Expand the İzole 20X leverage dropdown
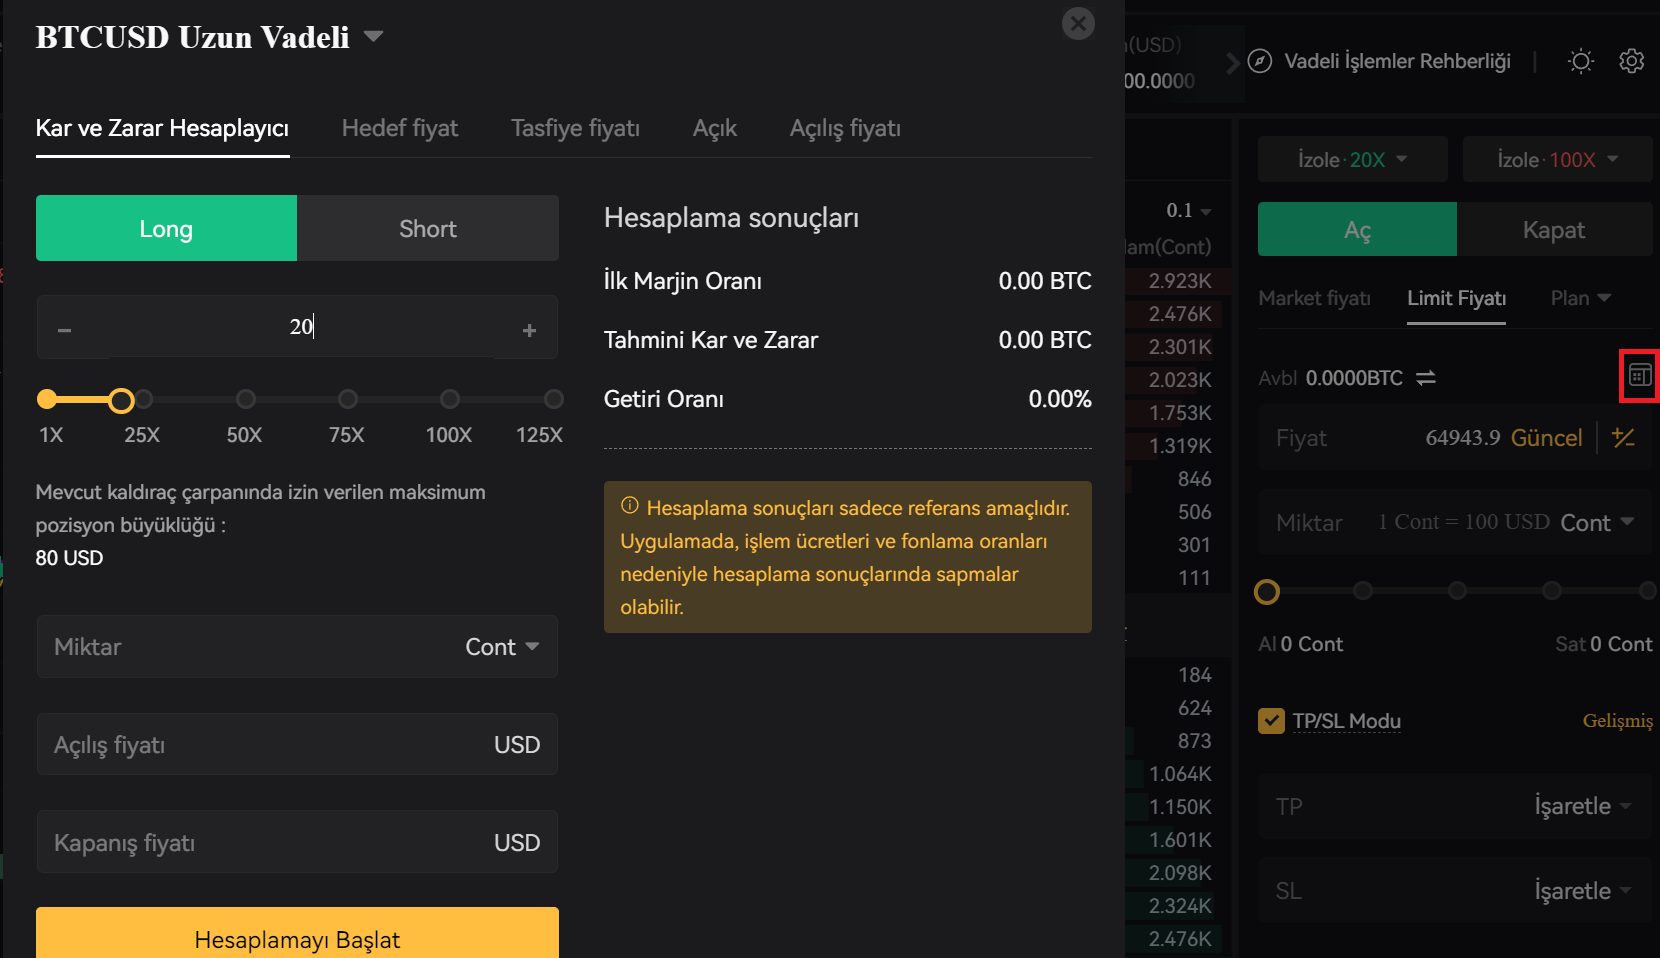The image size is (1660, 958). click(x=1352, y=159)
